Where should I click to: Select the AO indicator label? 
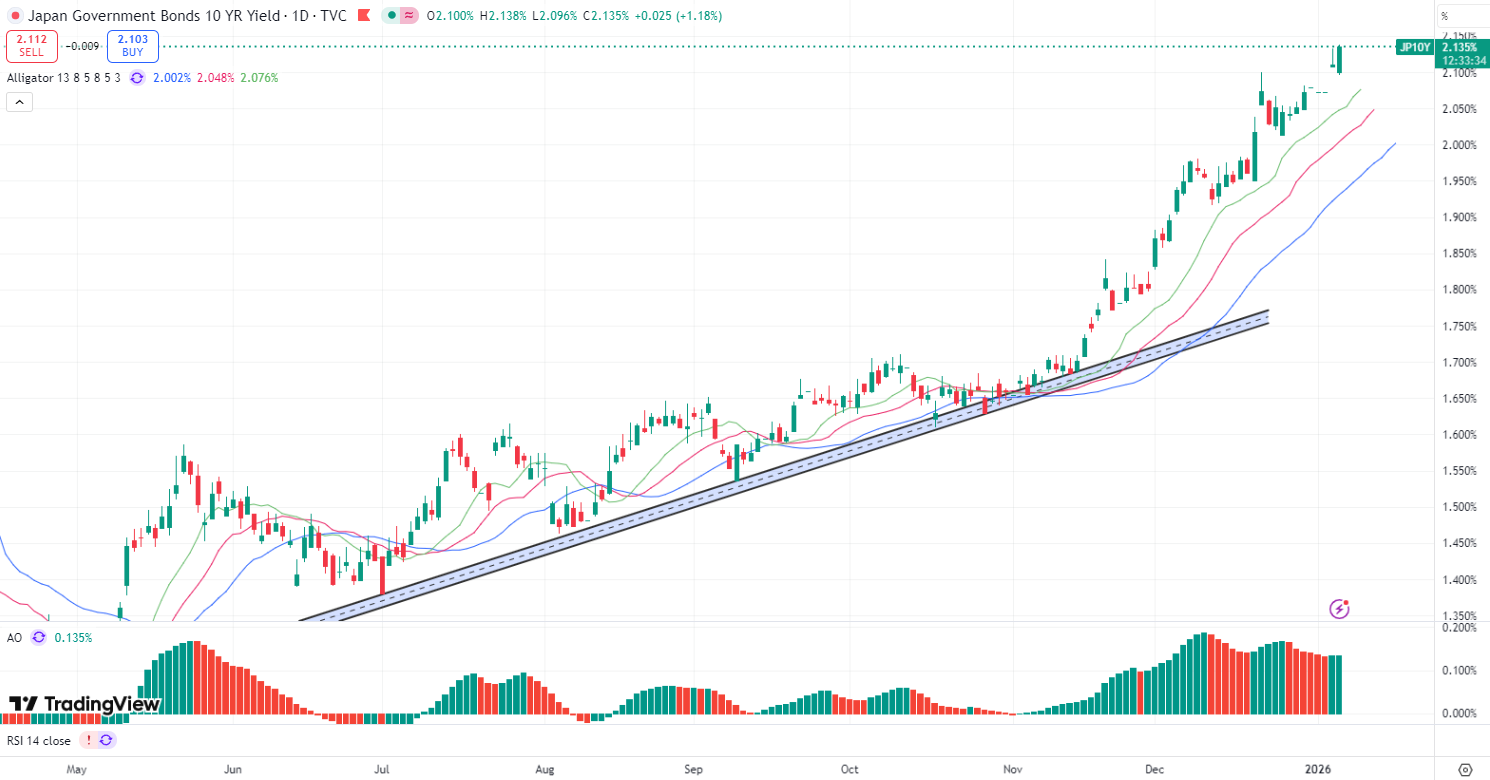[x=15, y=637]
